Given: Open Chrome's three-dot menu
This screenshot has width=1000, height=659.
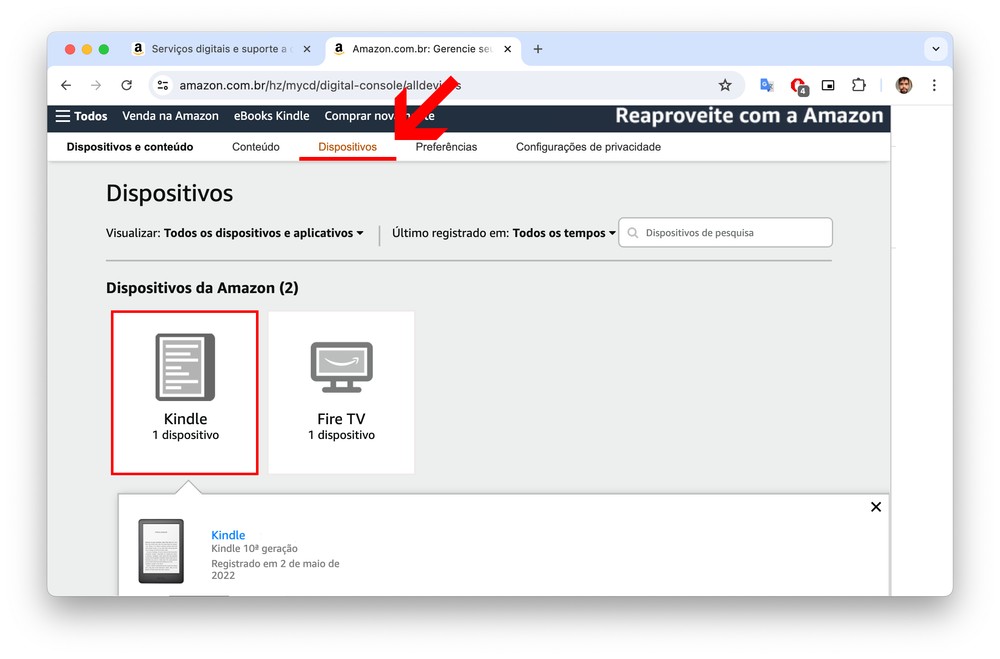Looking at the screenshot, I should (934, 85).
